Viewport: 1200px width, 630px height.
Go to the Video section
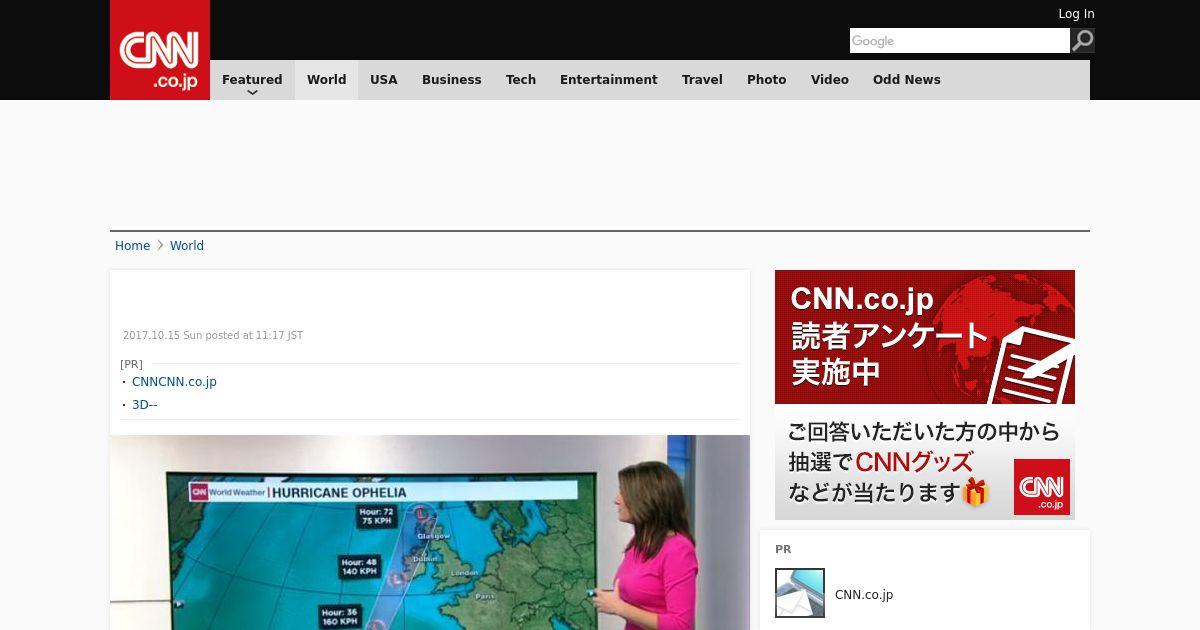coord(830,80)
